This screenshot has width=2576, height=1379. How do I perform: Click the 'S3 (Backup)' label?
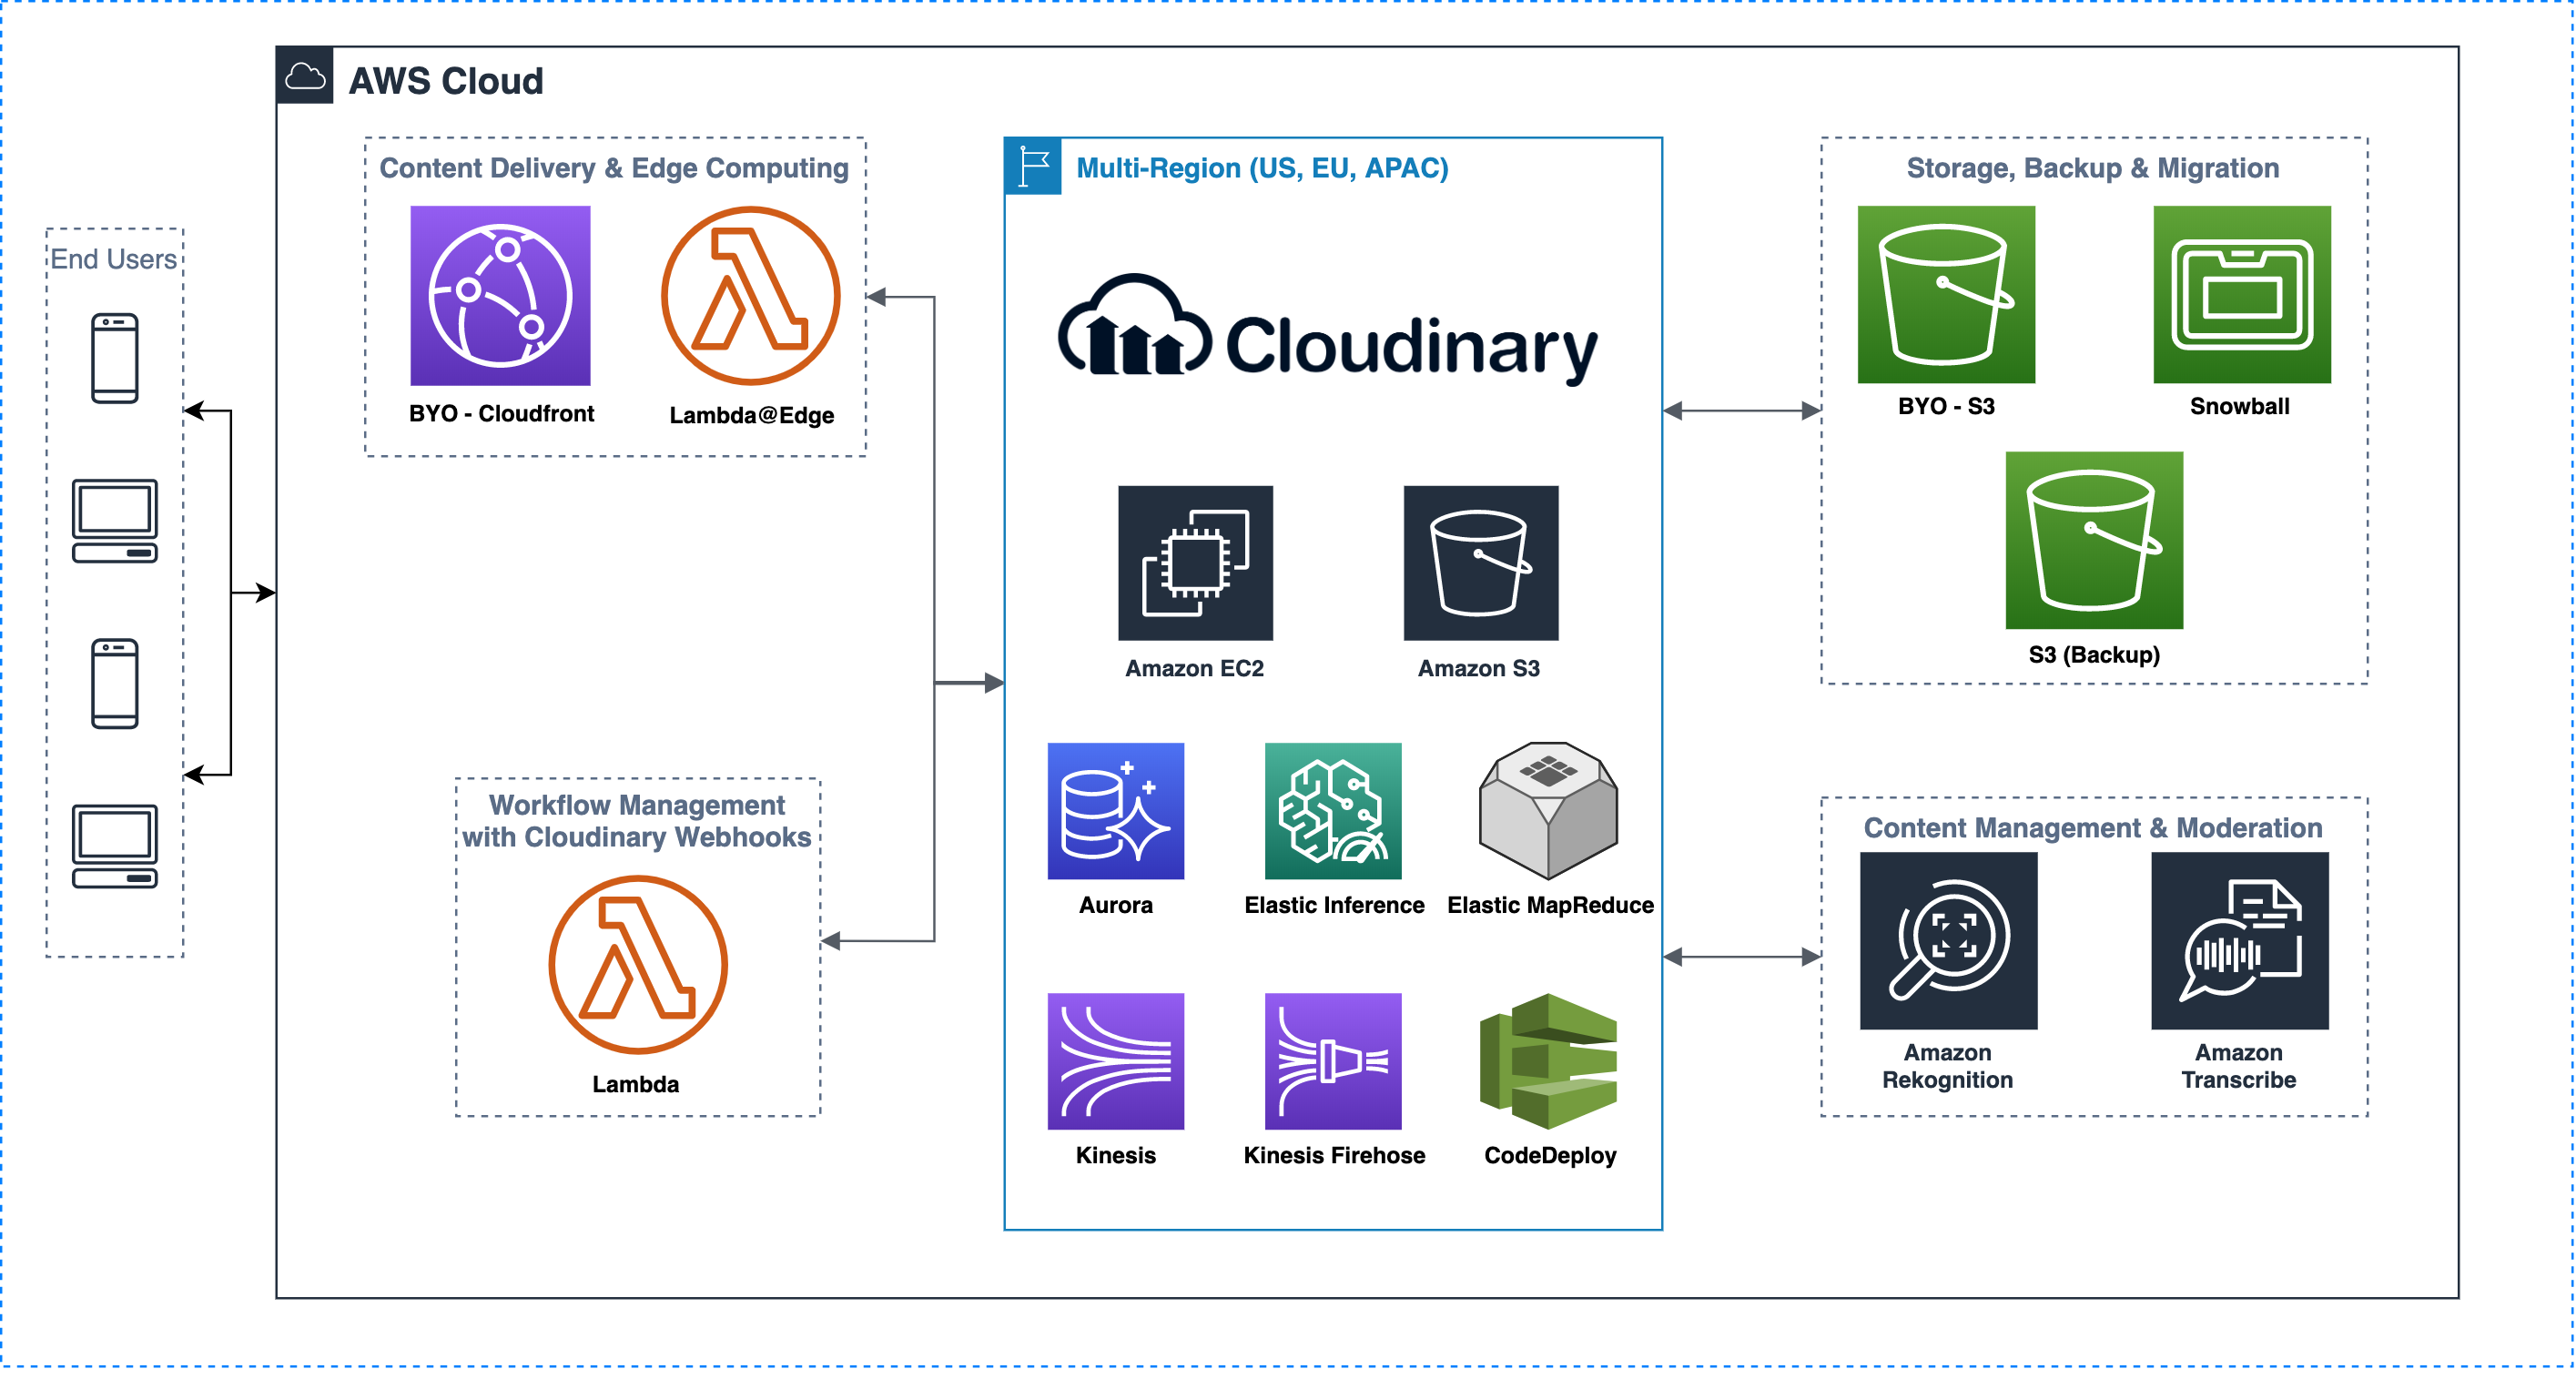pos(2094,655)
